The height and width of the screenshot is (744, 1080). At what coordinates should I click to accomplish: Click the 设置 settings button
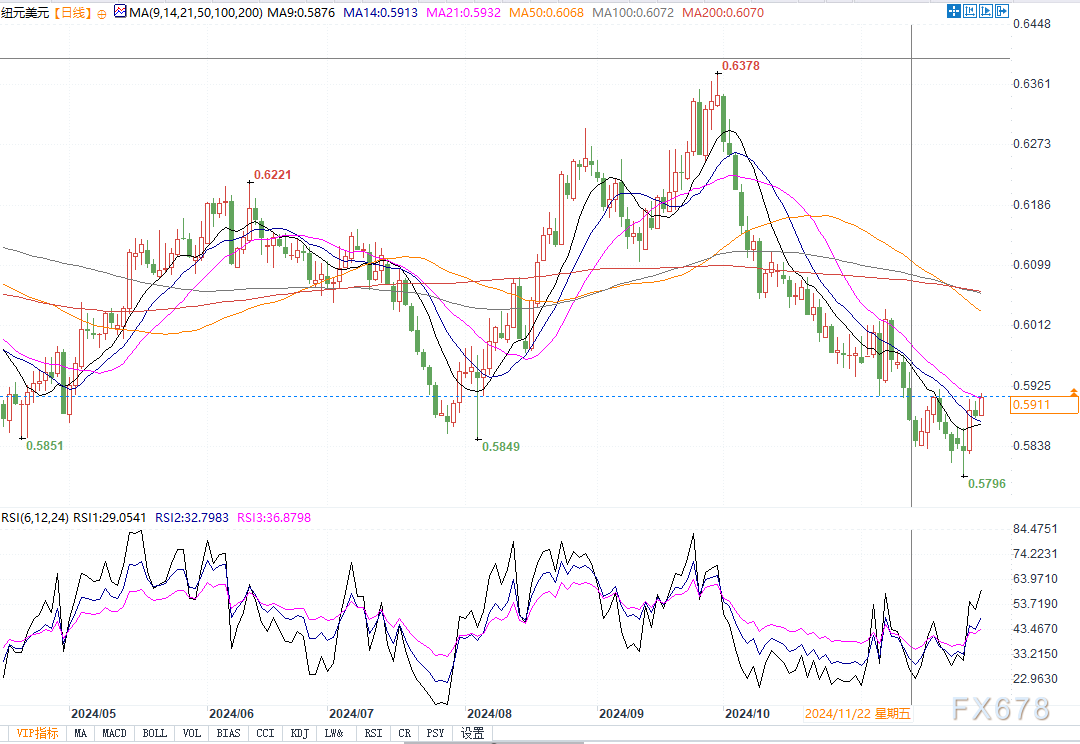(x=473, y=733)
